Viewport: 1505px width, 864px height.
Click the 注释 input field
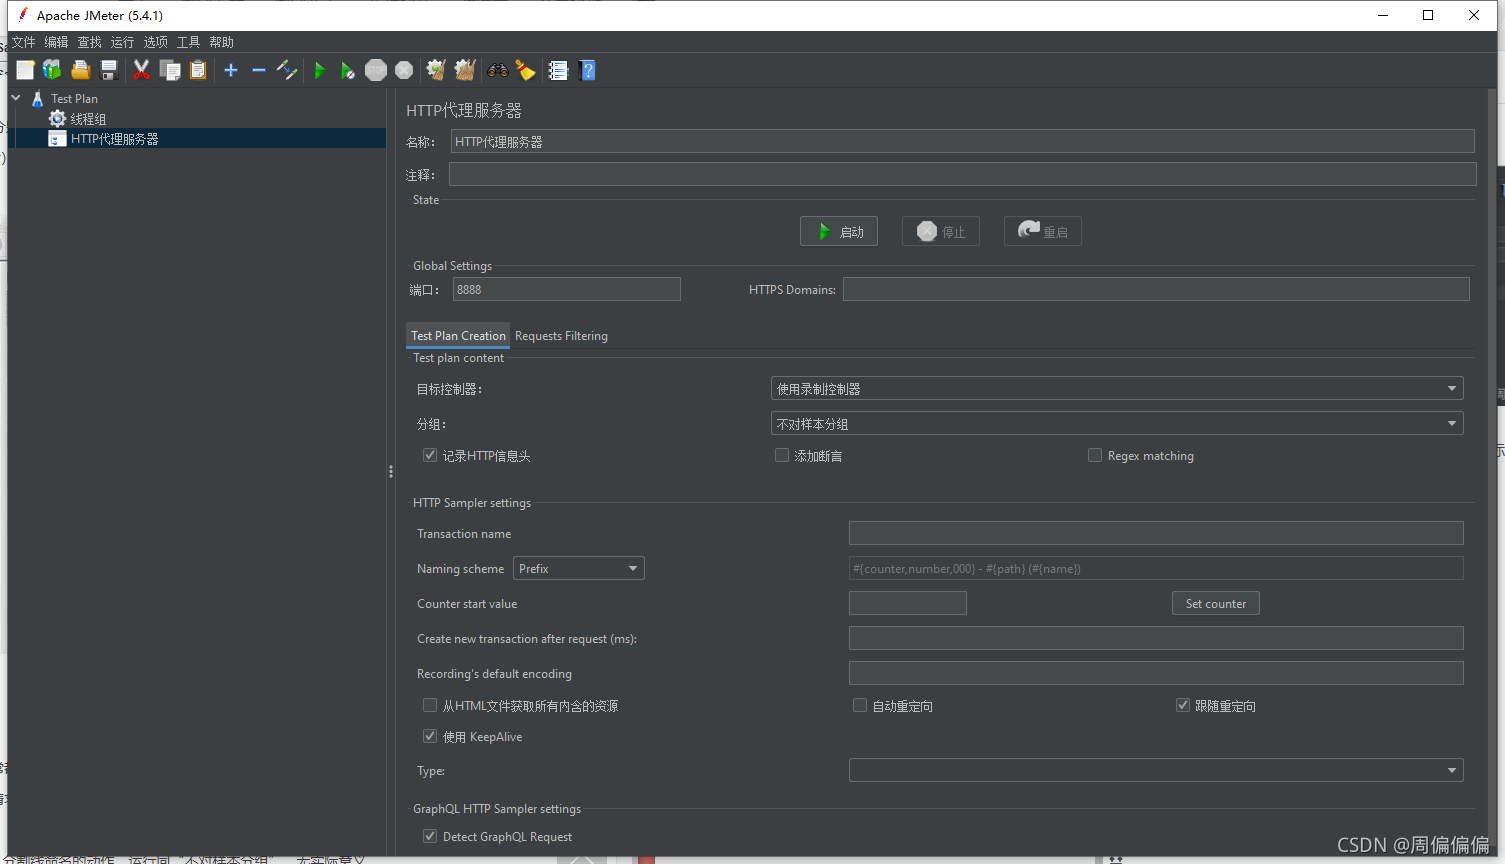tap(962, 174)
